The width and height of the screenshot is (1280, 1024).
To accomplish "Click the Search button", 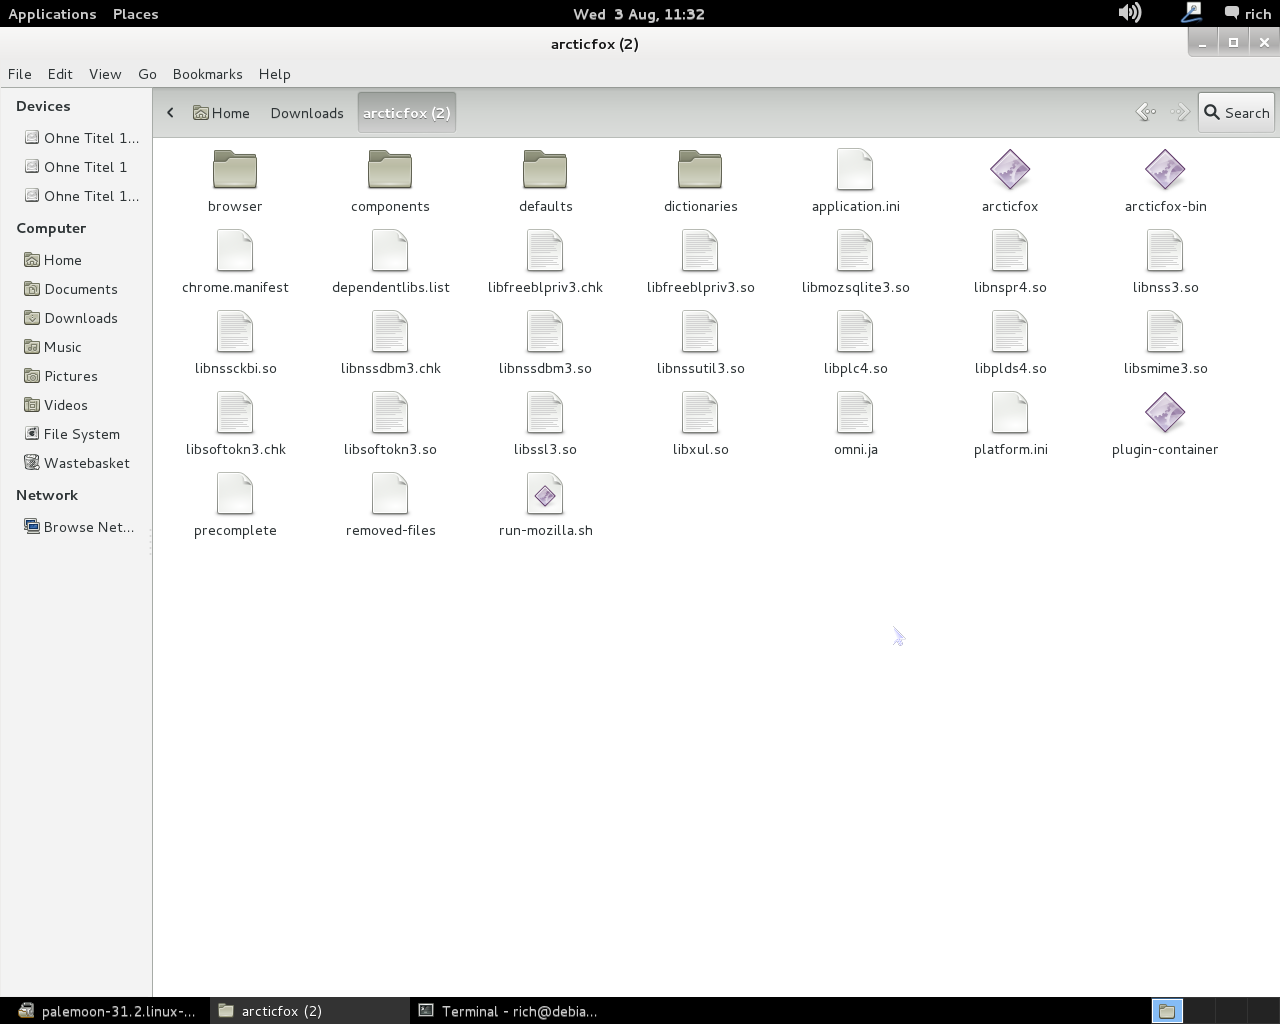I will click(x=1236, y=113).
